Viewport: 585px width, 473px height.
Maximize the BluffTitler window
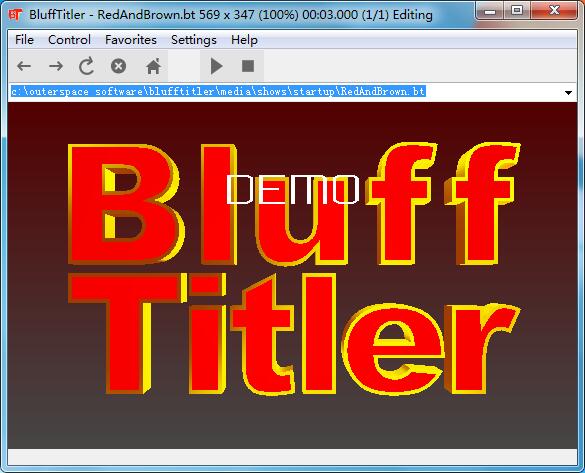[517, 11]
